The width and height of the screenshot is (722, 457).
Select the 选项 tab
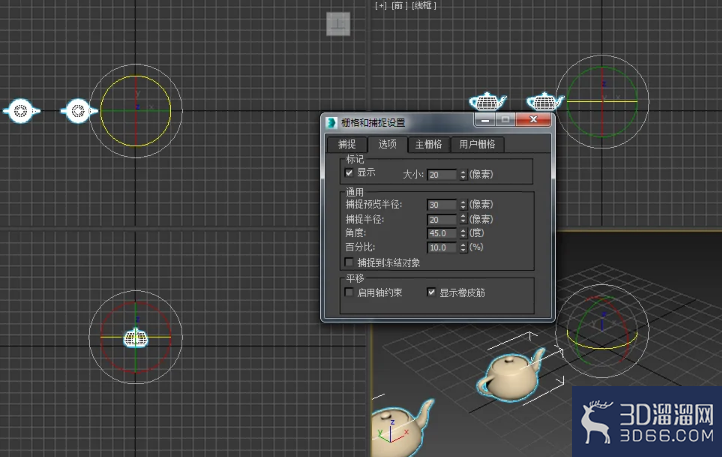(x=387, y=144)
